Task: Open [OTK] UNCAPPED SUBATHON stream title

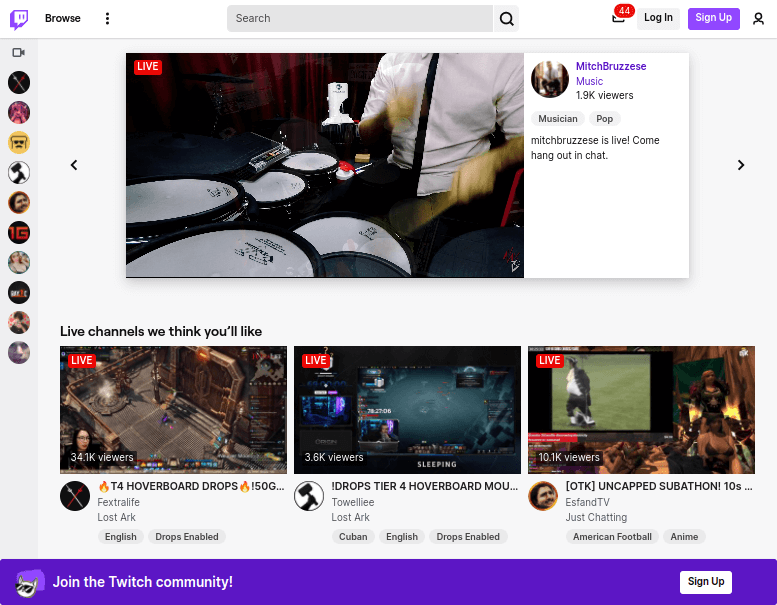Action: tap(659, 487)
